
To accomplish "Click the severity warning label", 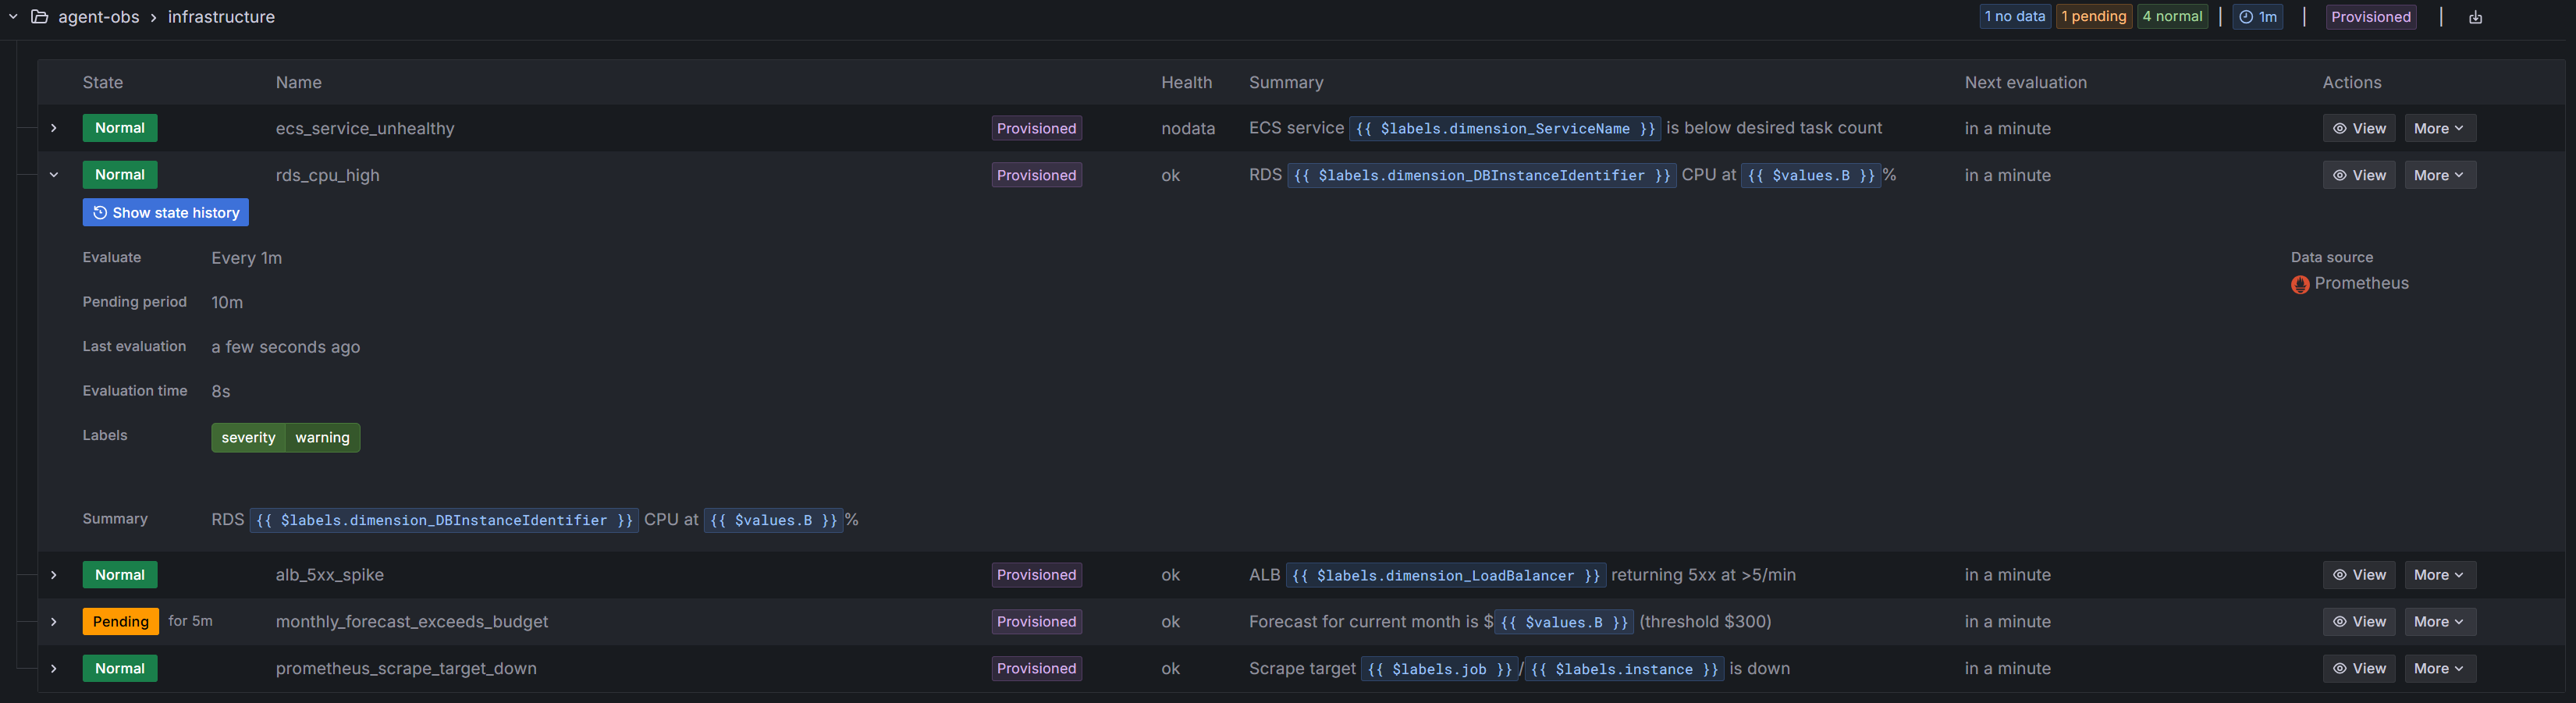I will pos(286,438).
